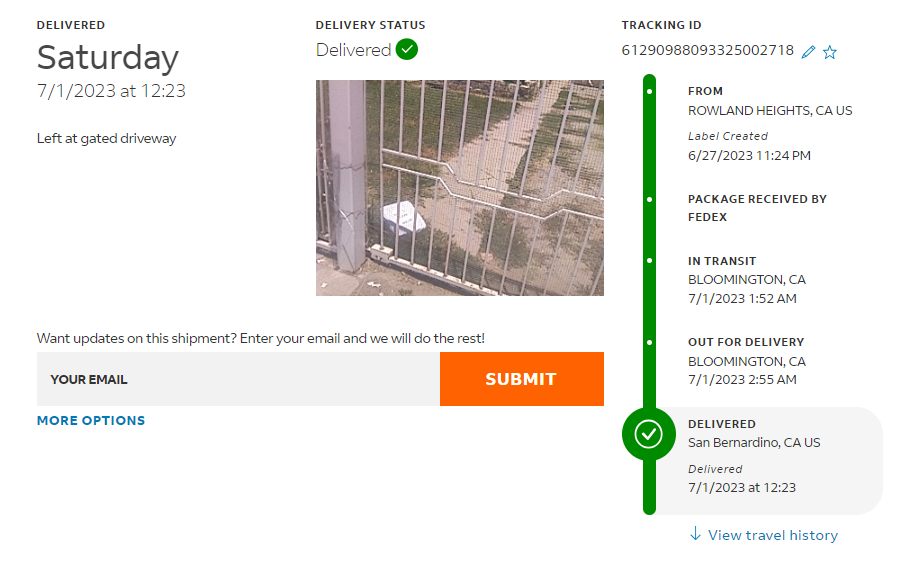The image size is (922, 579).
Task: Select the From Rowland Heights timeline dot
Action: pos(649,92)
